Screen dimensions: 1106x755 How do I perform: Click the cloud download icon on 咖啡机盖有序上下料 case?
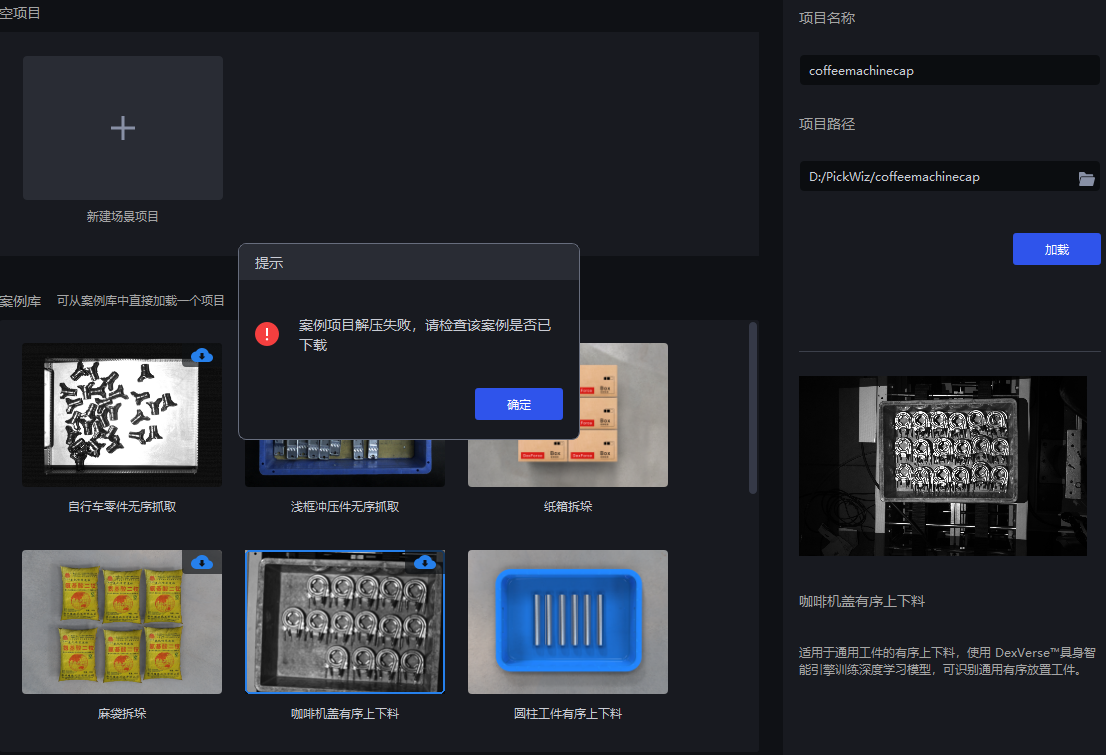[x=426, y=562]
